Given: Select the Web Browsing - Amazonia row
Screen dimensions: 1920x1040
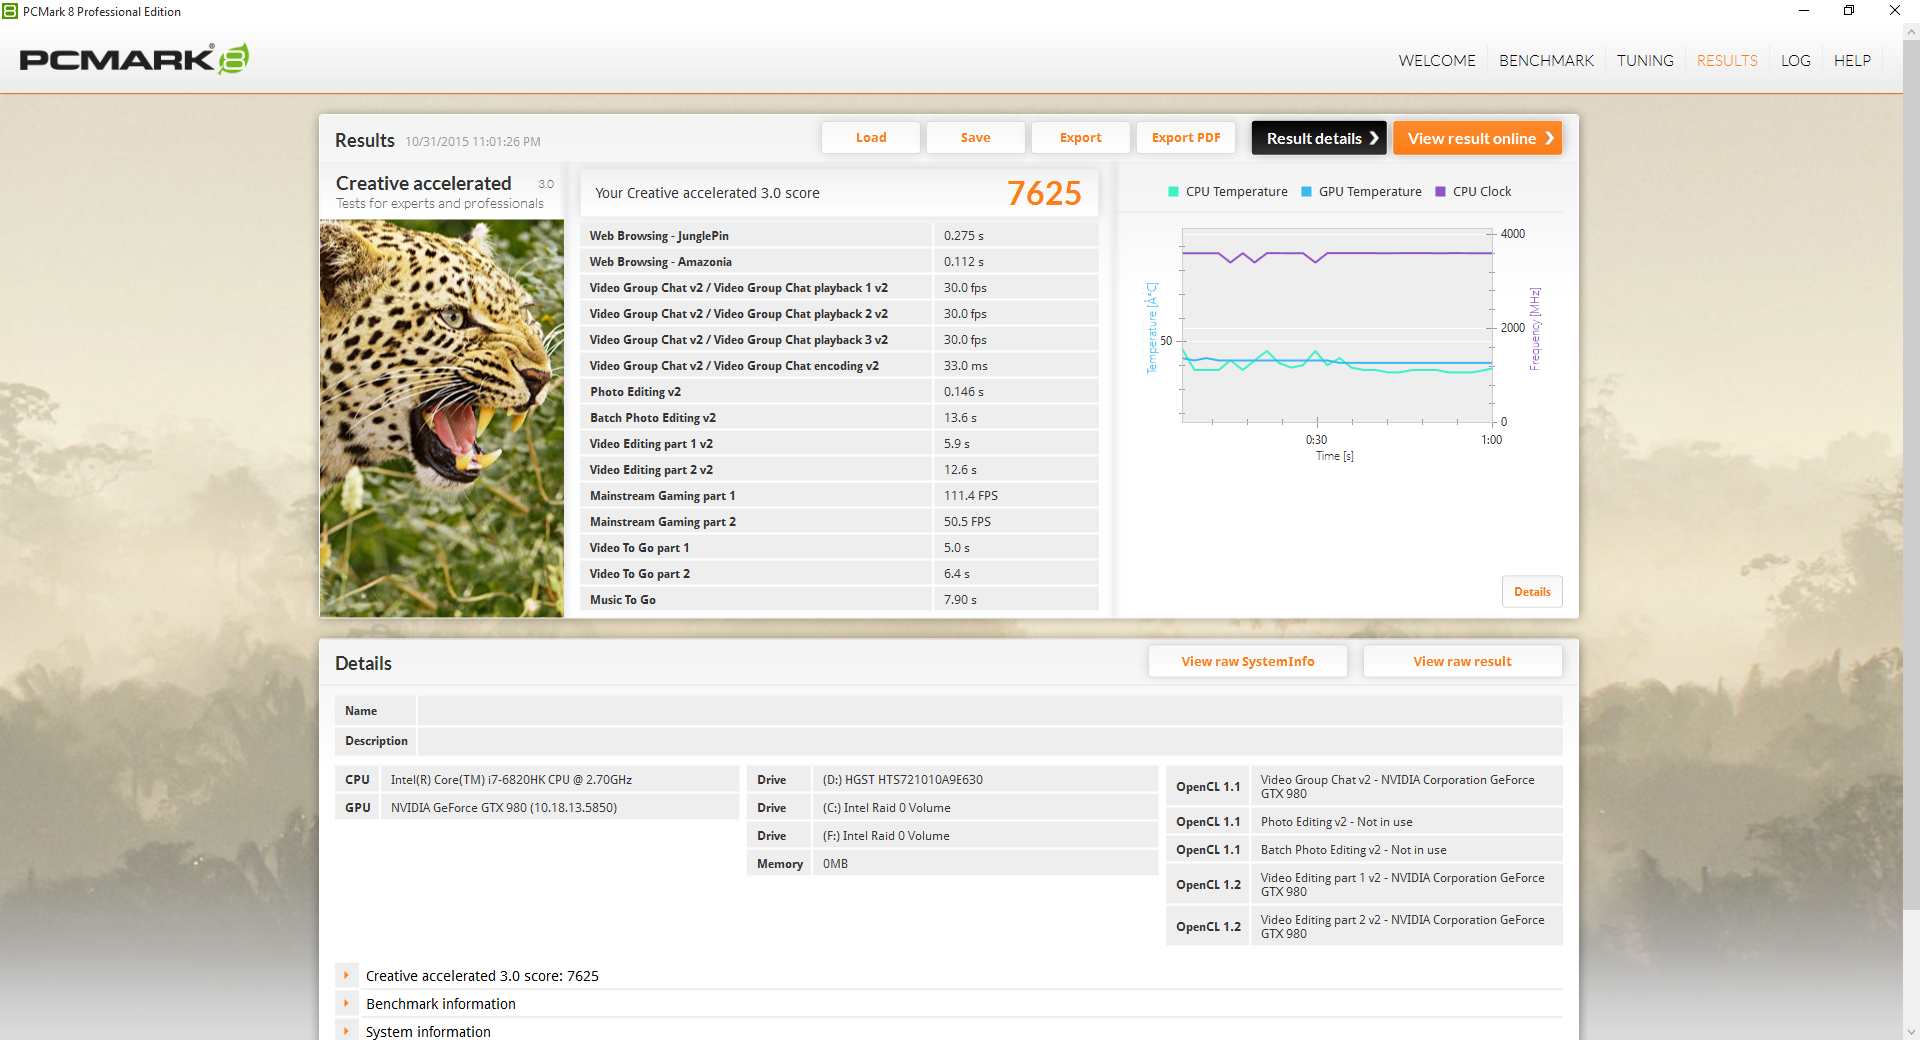Looking at the screenshot, I should 839,262.
